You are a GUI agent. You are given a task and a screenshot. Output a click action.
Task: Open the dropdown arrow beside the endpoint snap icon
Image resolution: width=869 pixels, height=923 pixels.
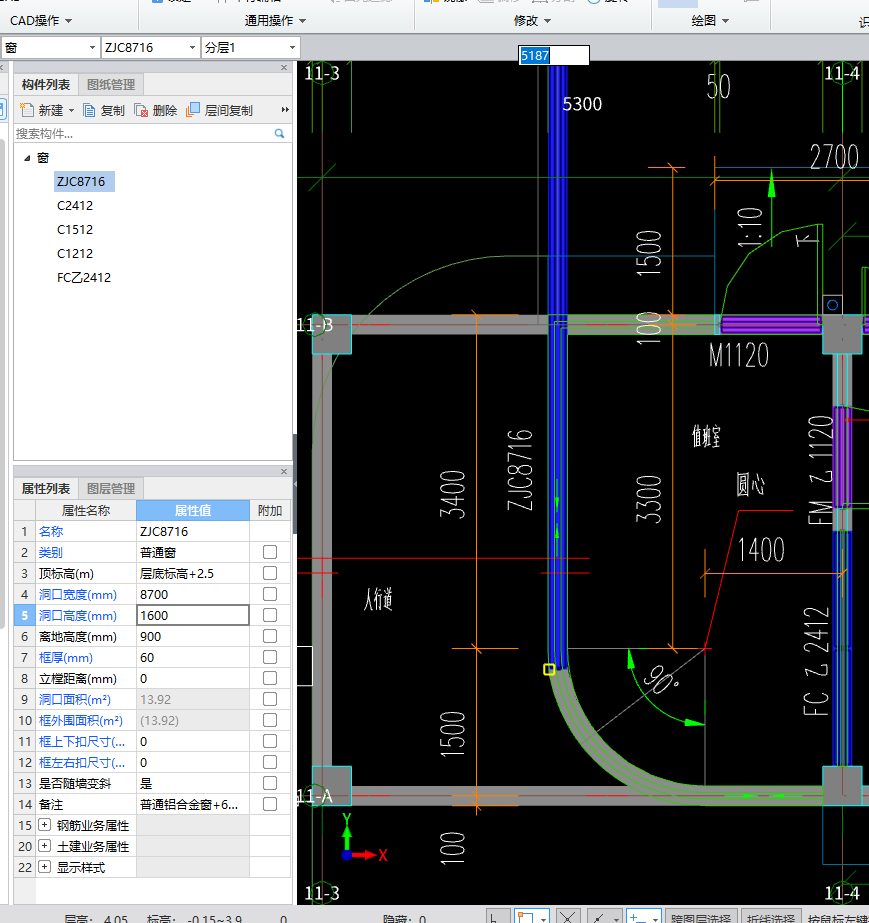coord(543,918)
